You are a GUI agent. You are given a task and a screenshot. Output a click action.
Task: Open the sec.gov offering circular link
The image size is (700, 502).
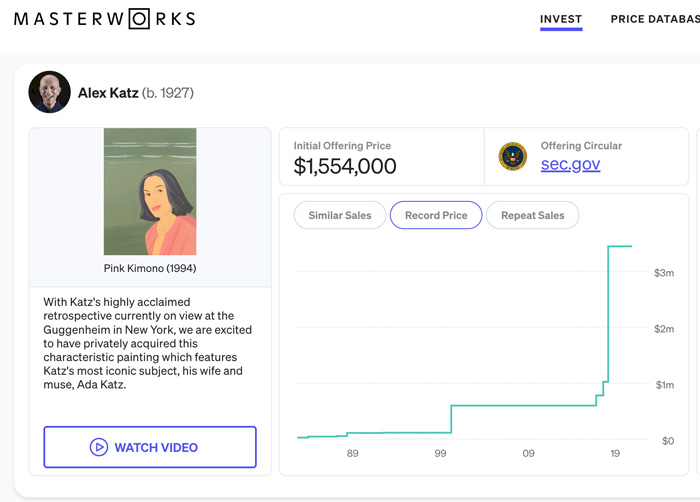570,164
